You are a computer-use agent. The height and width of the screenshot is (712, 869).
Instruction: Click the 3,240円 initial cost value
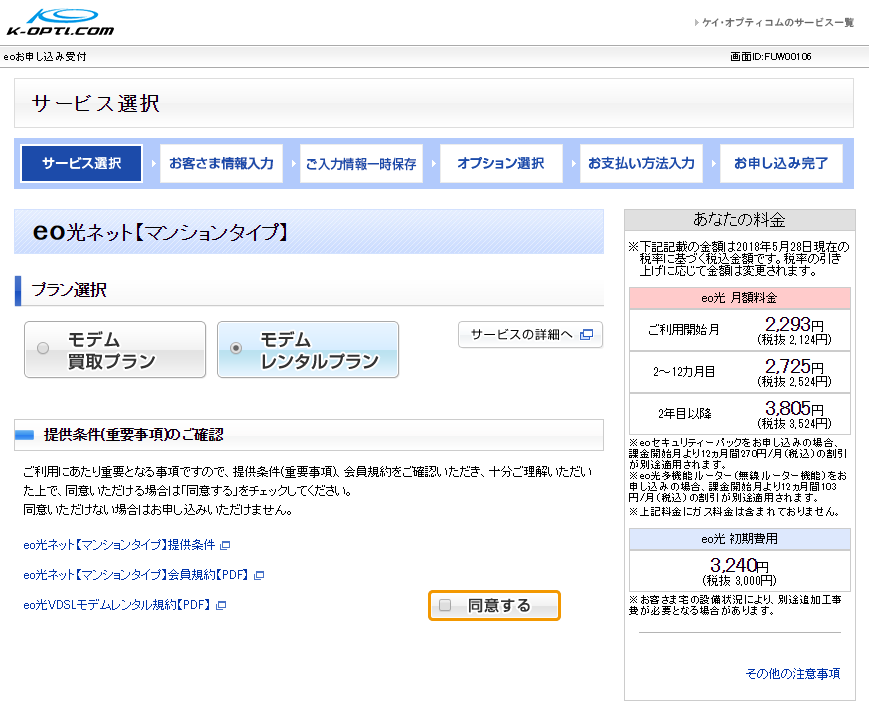click(739, 566)
